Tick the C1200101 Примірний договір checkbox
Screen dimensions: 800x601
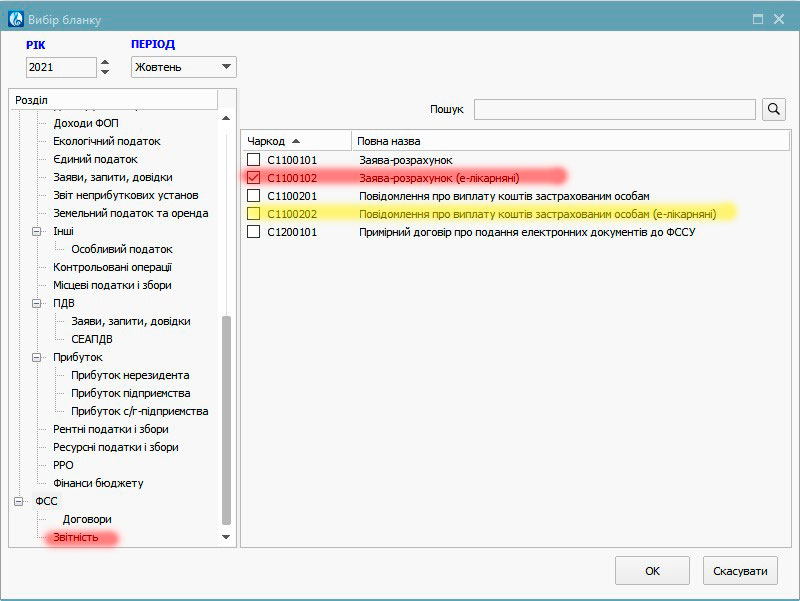pos(254,232)
